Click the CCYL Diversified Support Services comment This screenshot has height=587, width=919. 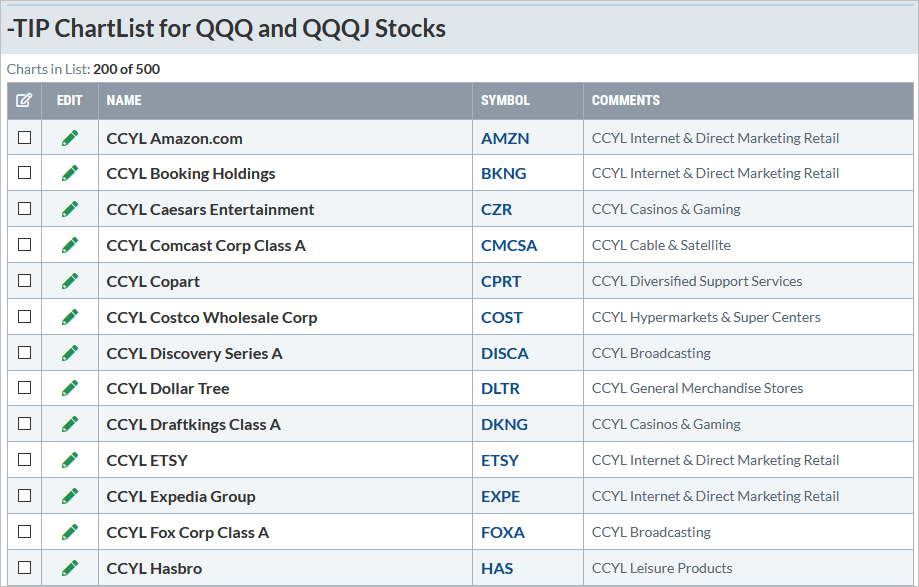tap(697, 281)
